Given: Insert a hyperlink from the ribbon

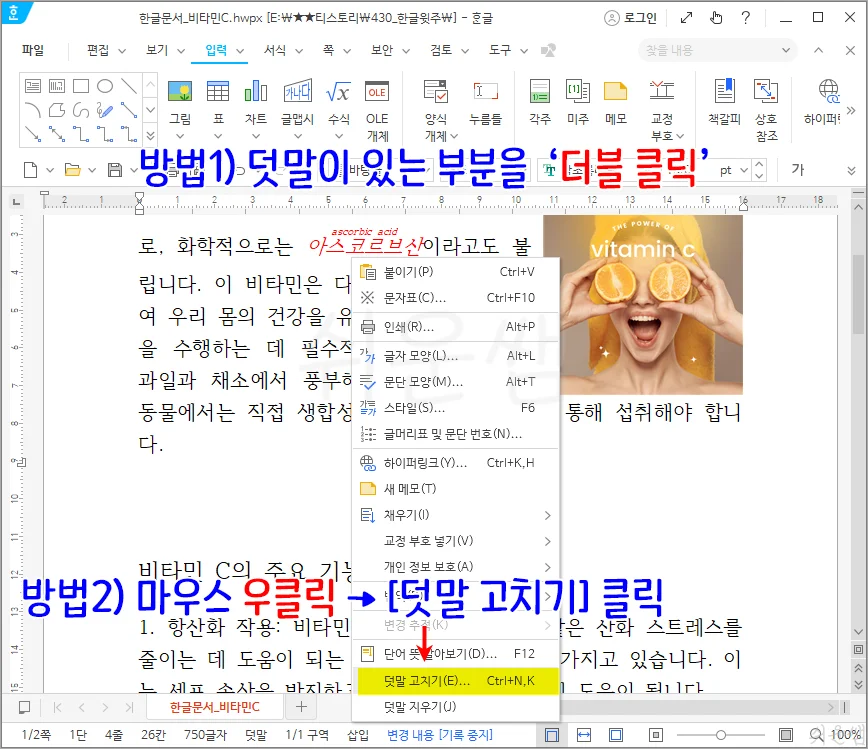Looking at the screenshot, I should pyautogui.click(x=829, y=91).
